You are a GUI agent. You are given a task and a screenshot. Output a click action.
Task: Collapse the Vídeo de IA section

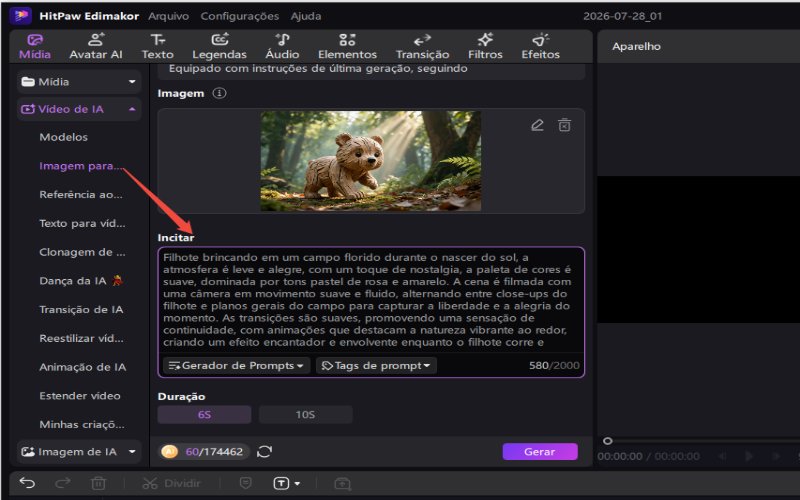(79, 109)
